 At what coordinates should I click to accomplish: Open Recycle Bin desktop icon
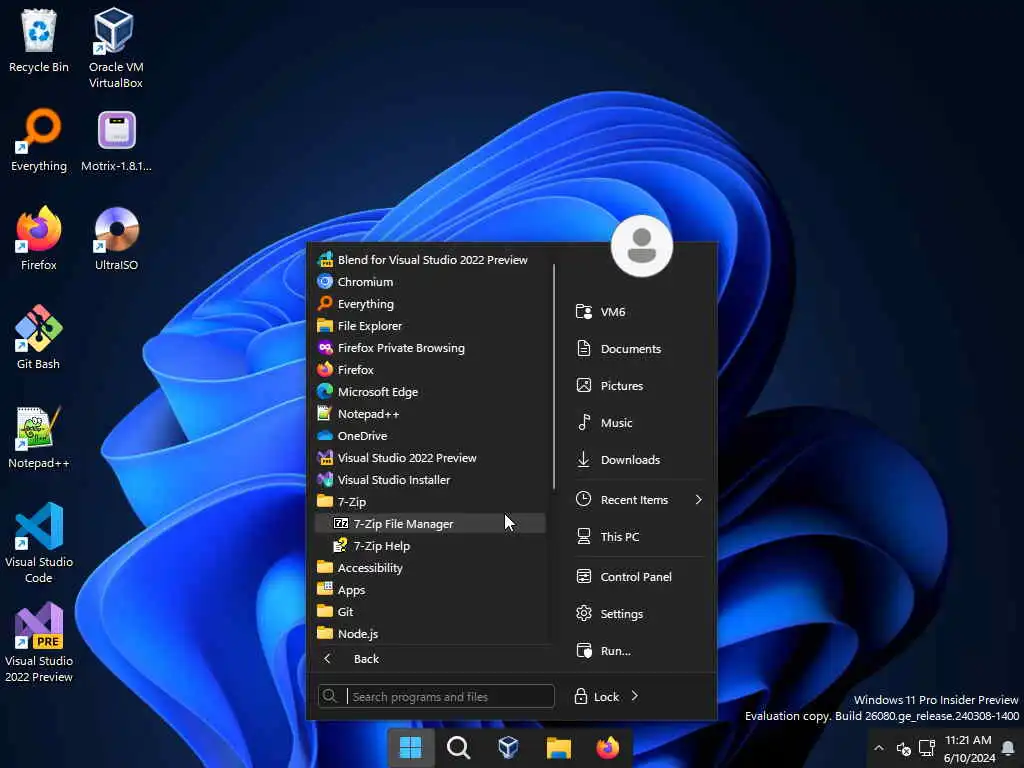click(x=39, y=40)
